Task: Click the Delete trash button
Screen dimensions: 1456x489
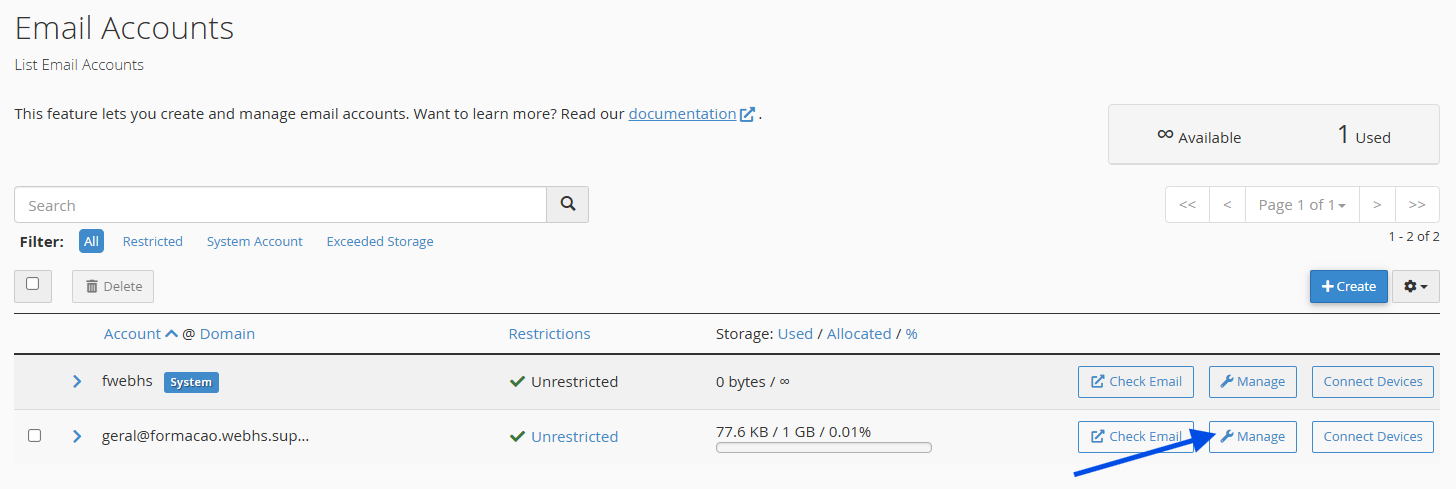Action: [113, 286]
